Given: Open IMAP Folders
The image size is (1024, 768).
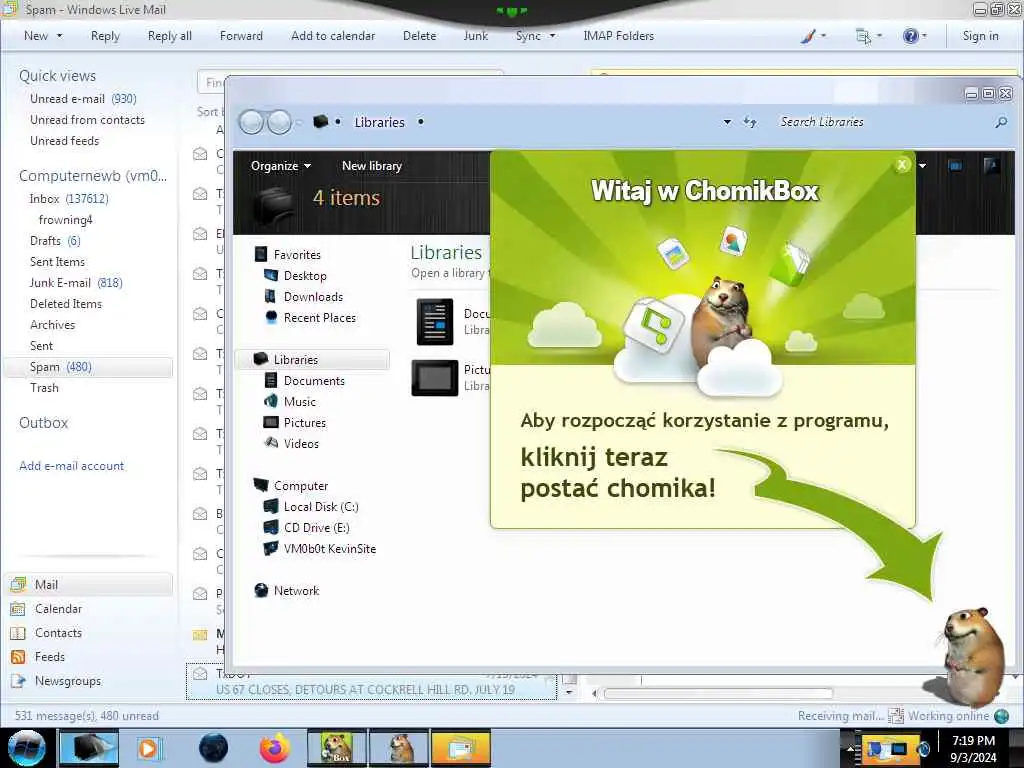Looking at the screenshot, I should coord(618,36).
